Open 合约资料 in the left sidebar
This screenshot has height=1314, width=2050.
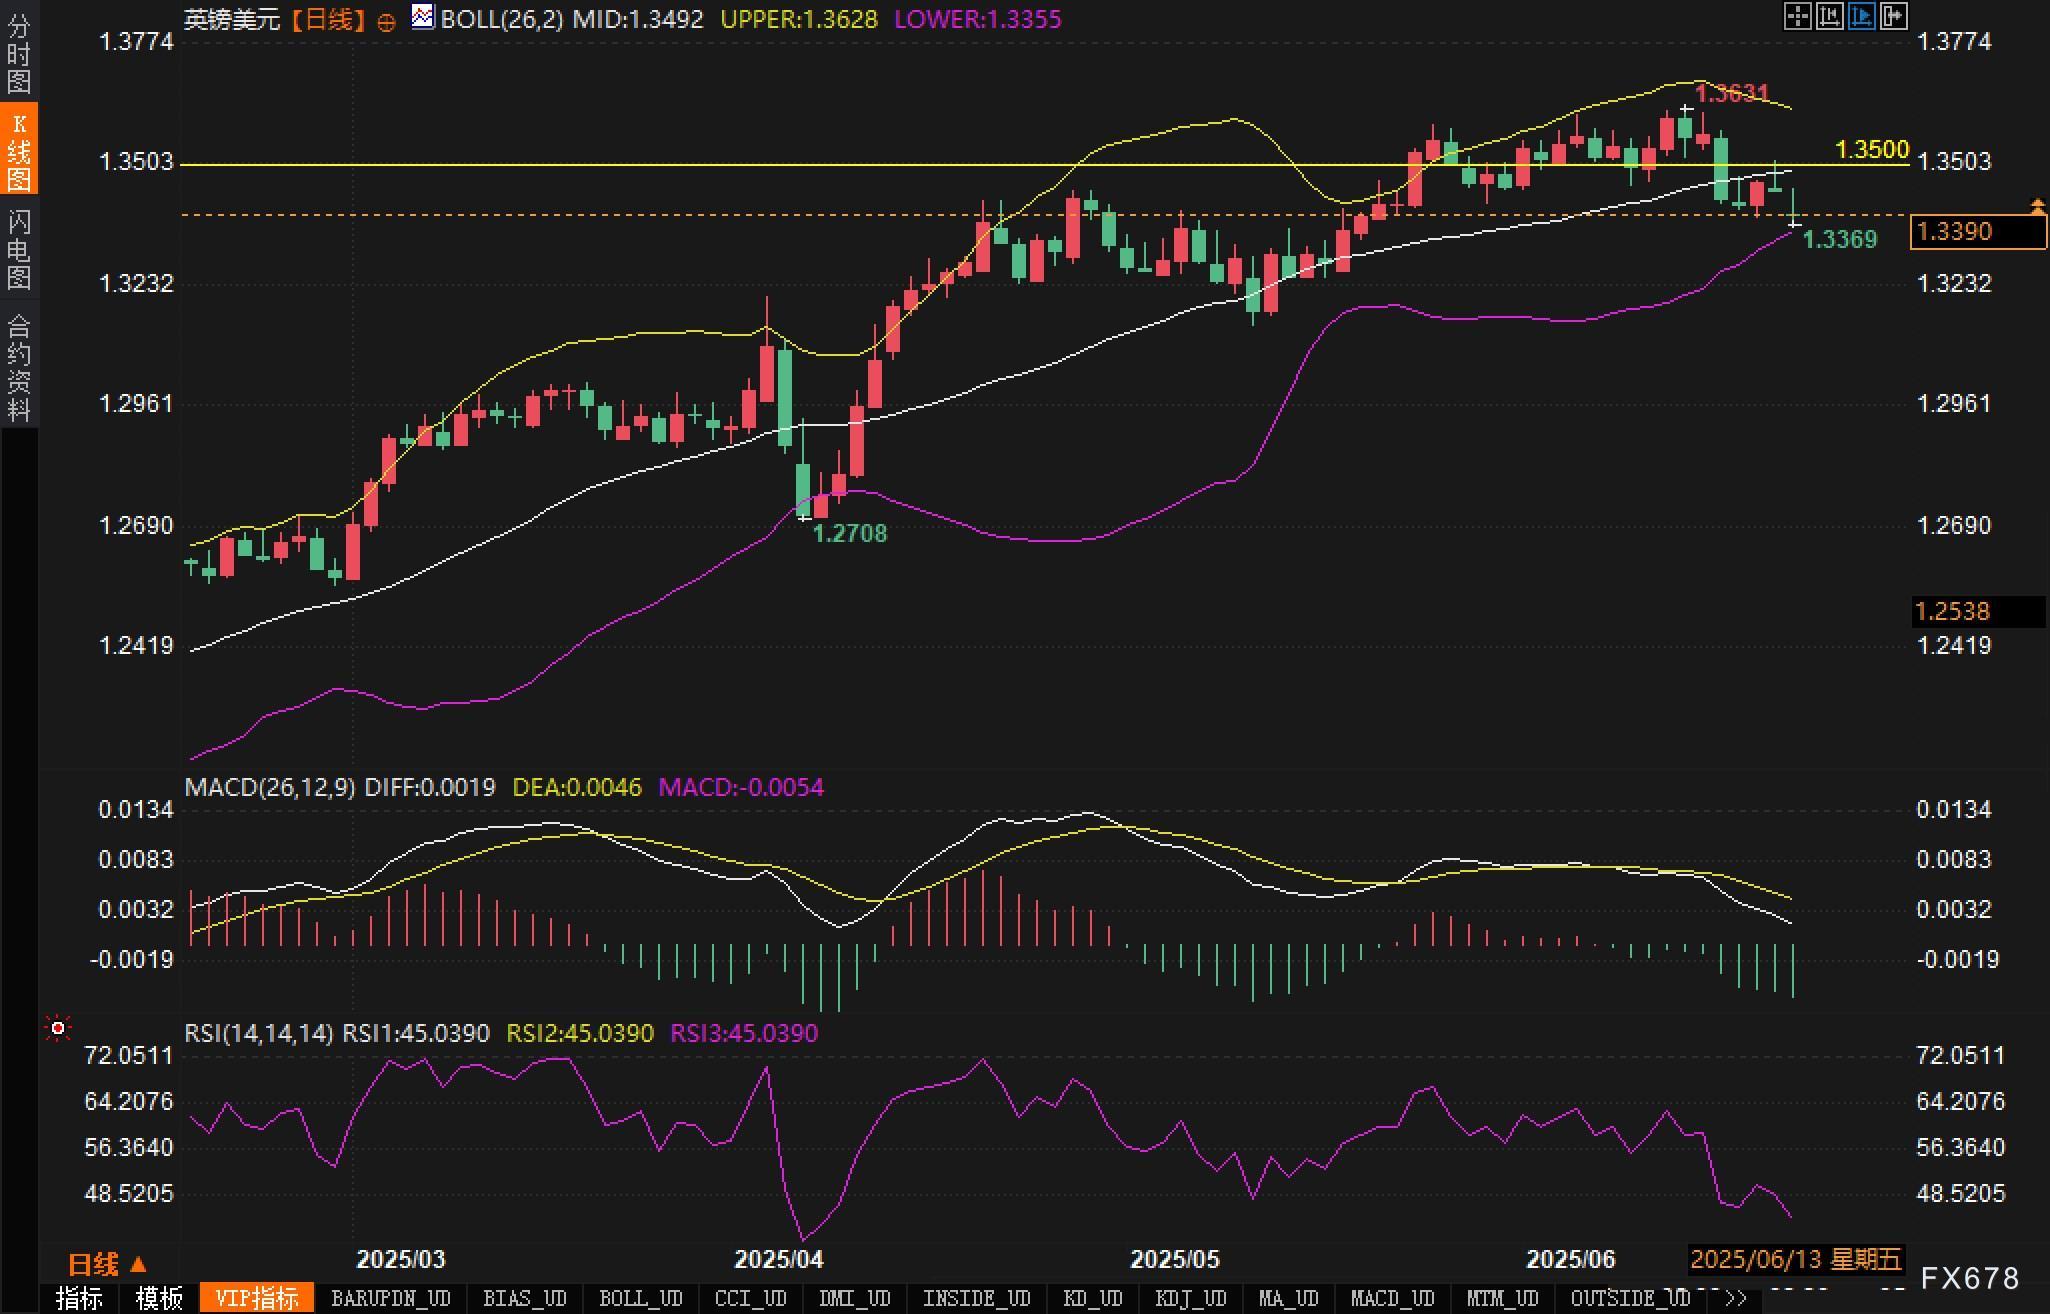pyautogui.click(x=18, y=366)
